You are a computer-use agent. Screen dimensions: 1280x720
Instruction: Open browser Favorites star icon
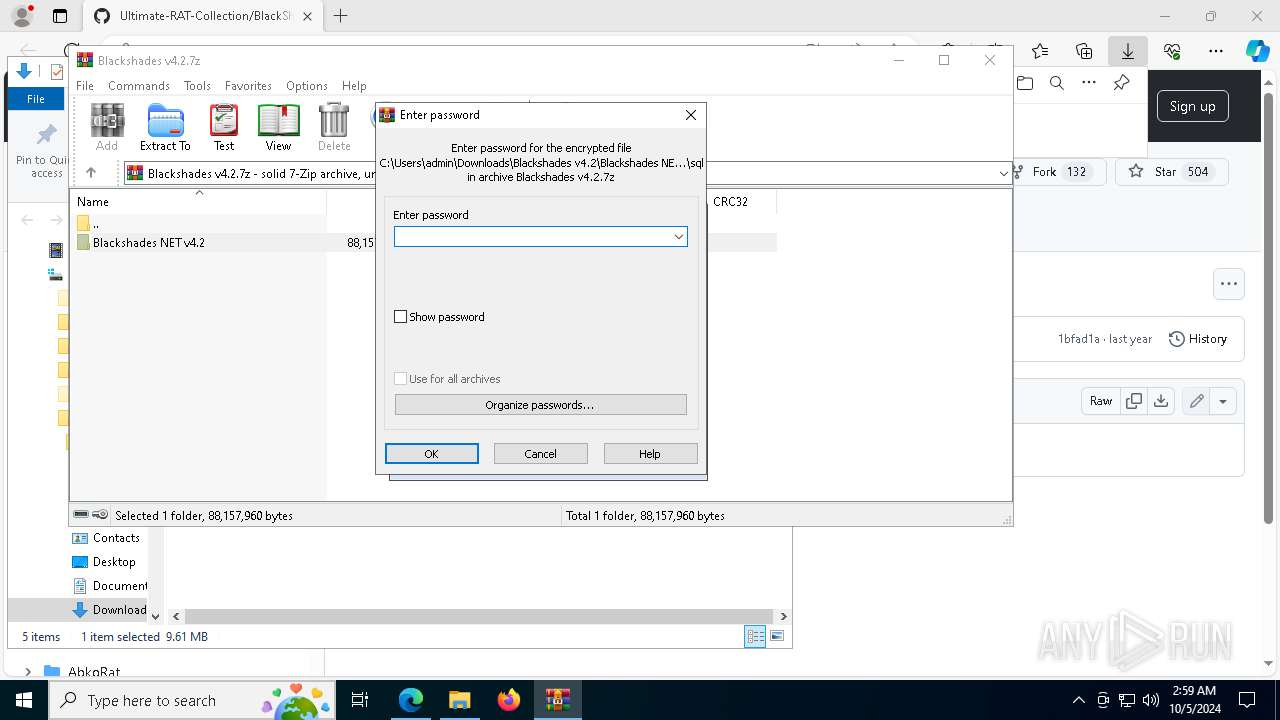[1040, 51]
